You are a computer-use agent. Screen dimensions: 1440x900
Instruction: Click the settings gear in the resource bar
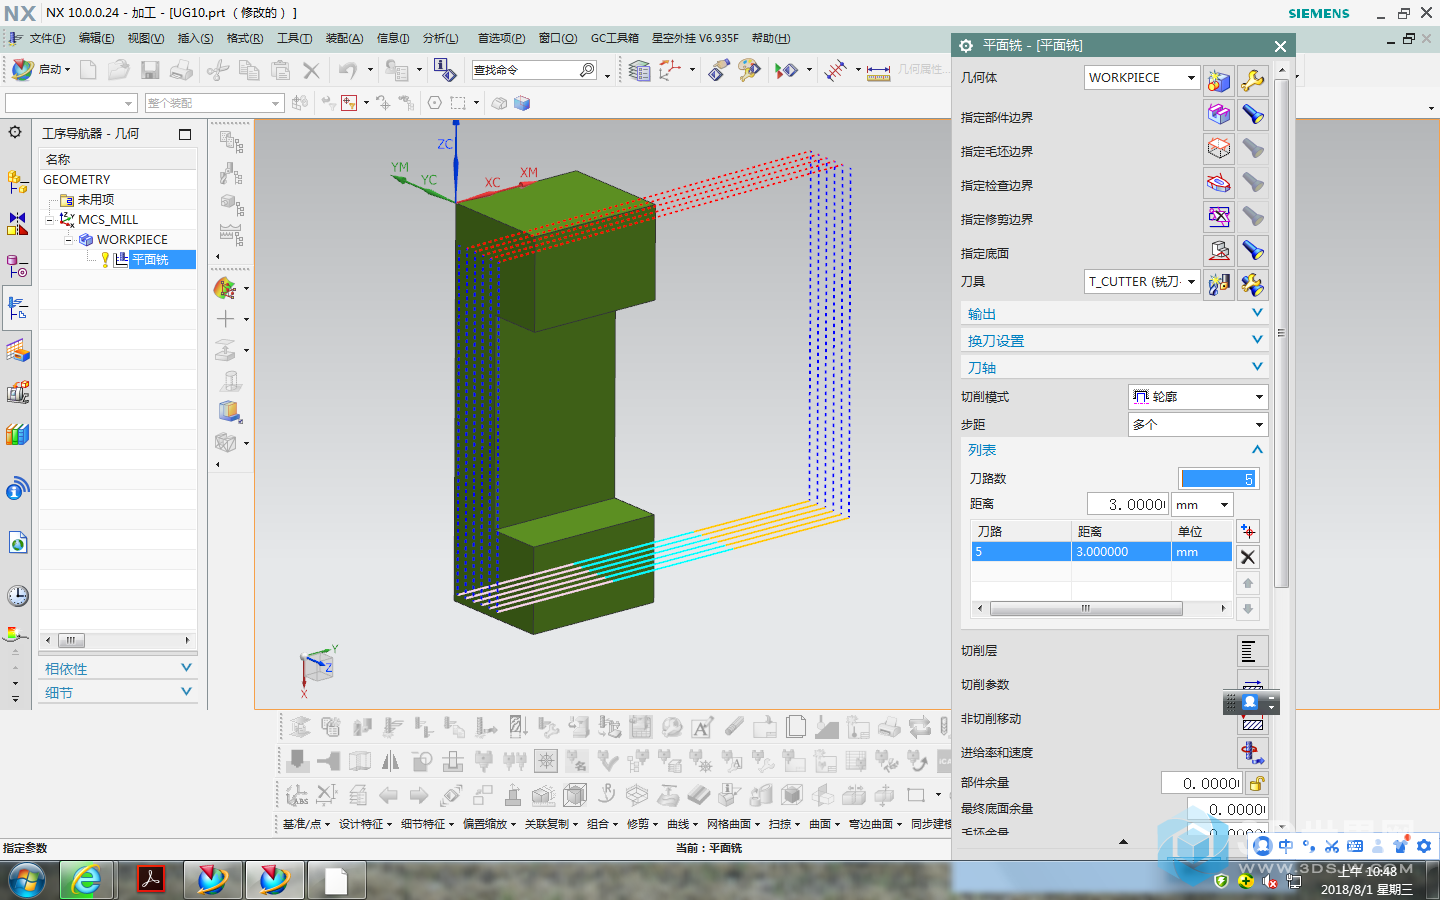point(15,132)
